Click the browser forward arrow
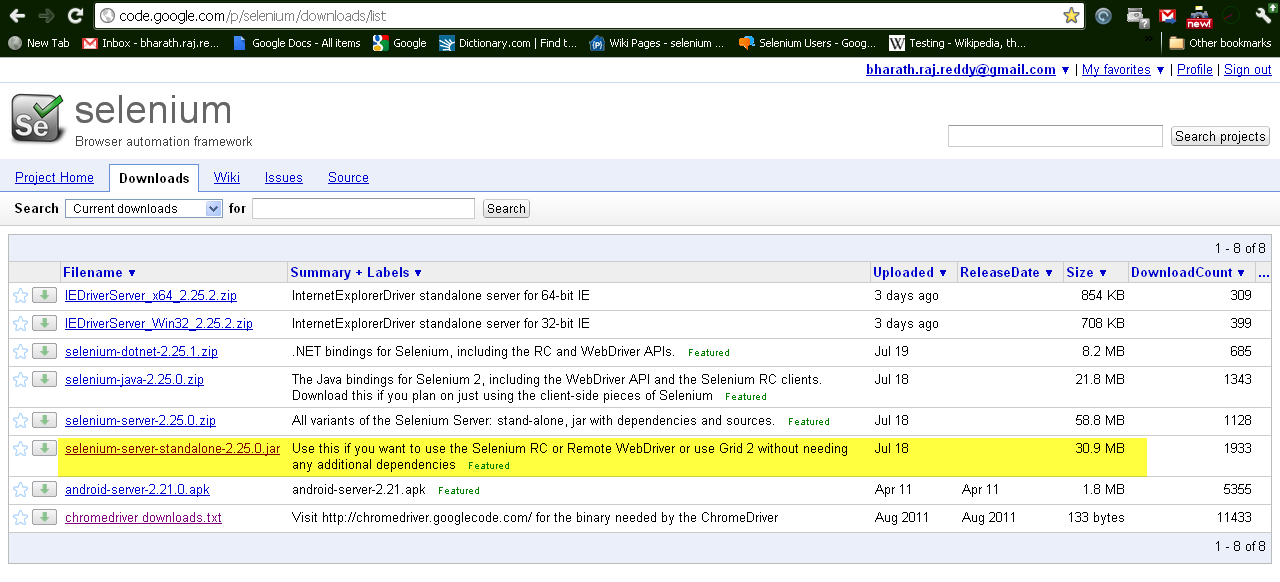 pyautogui.click(x=46, y=16)
